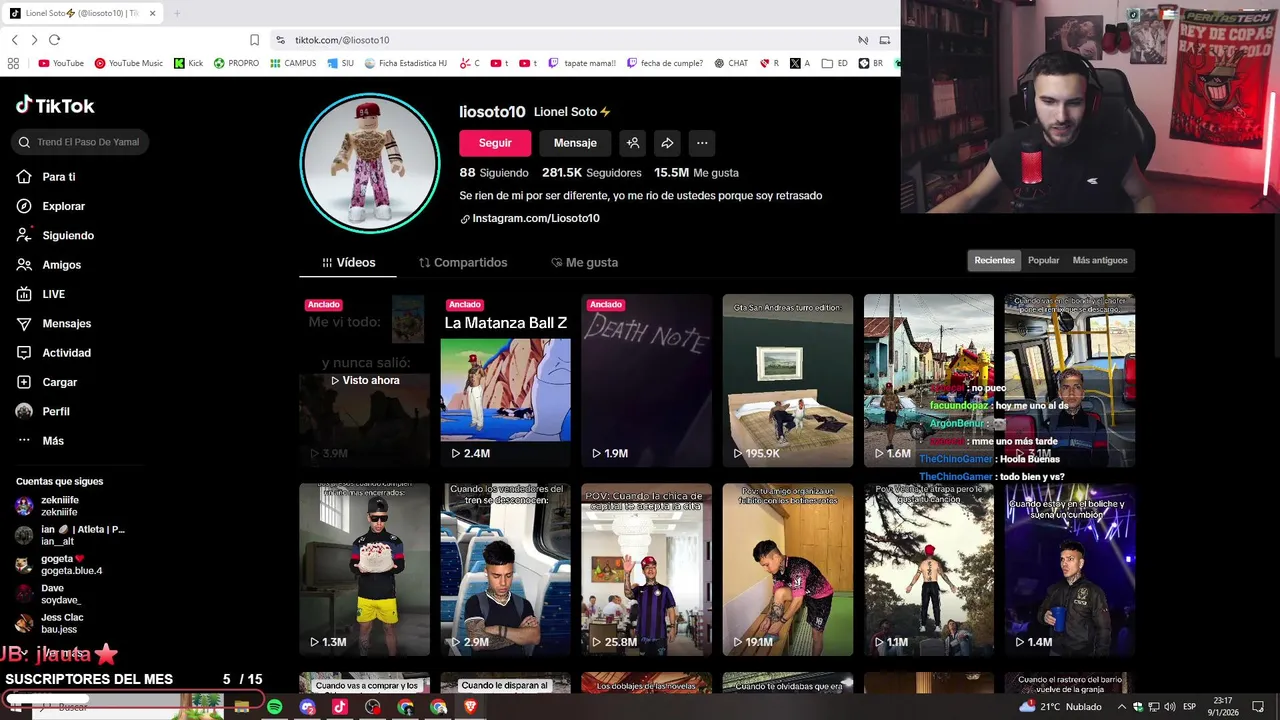
Task: Show hidden system tray icons
Action: coord(1122,707)
